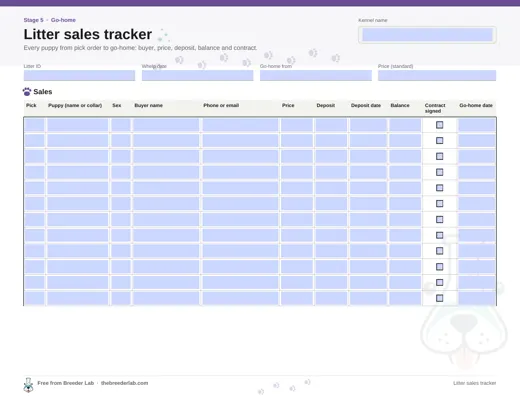The height and width of the screenshot is (402, 520).
Task: Tick the Contract signed checkbox in sixth row
Action: (x=440, y=204)
